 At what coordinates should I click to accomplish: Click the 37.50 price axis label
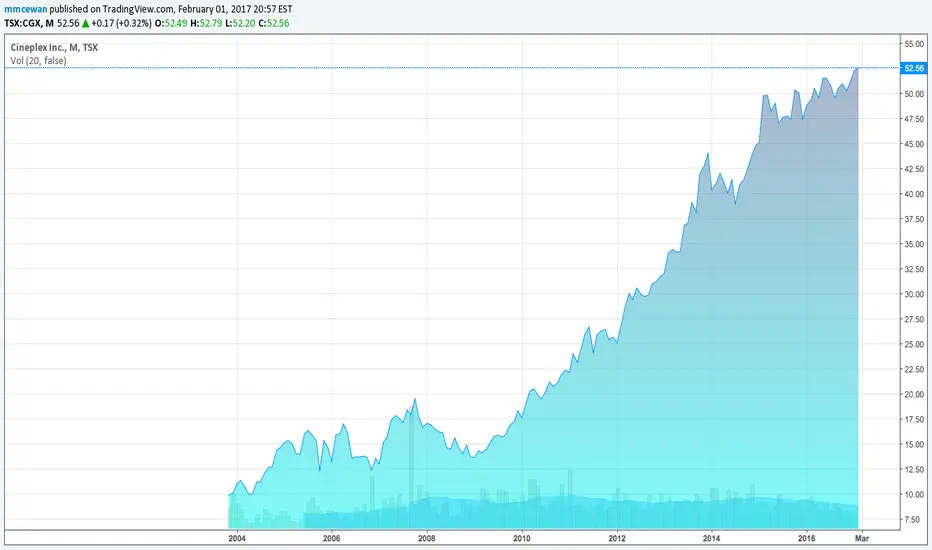coord(914,219)
